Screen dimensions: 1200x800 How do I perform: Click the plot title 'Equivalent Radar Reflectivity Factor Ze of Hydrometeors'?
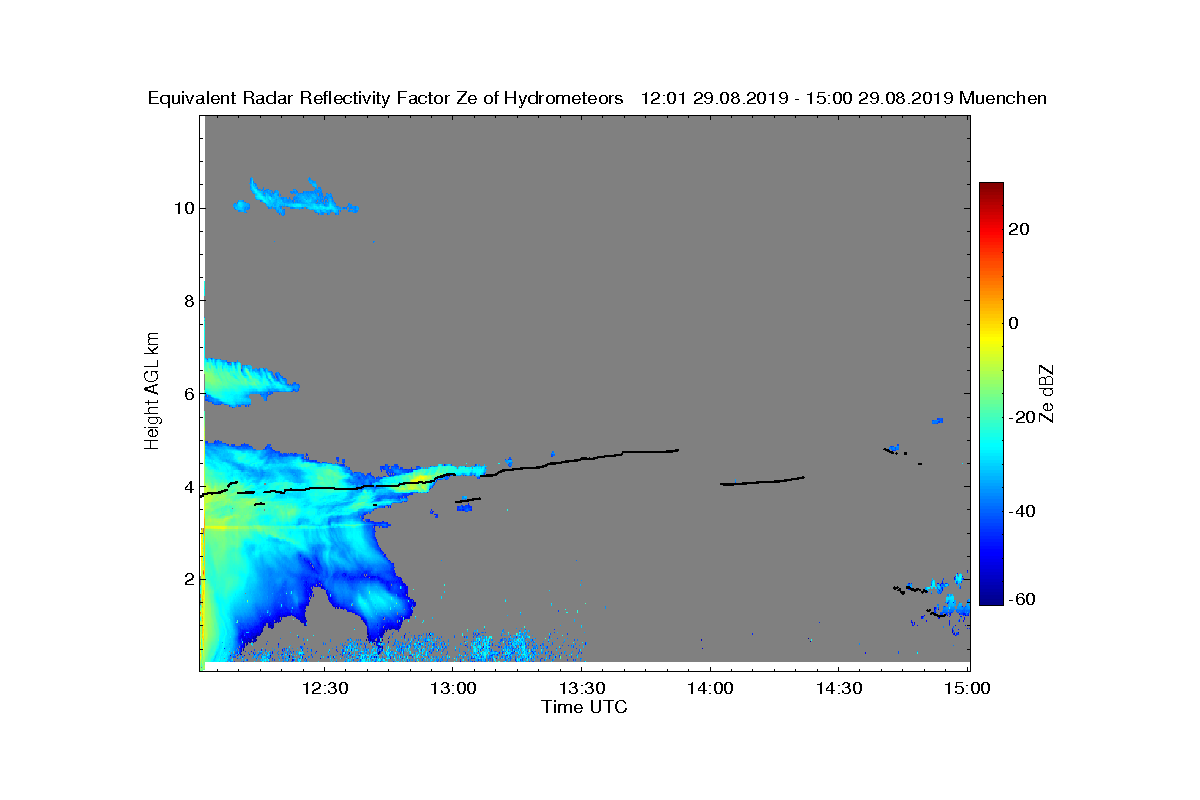(x=386, y=98)
